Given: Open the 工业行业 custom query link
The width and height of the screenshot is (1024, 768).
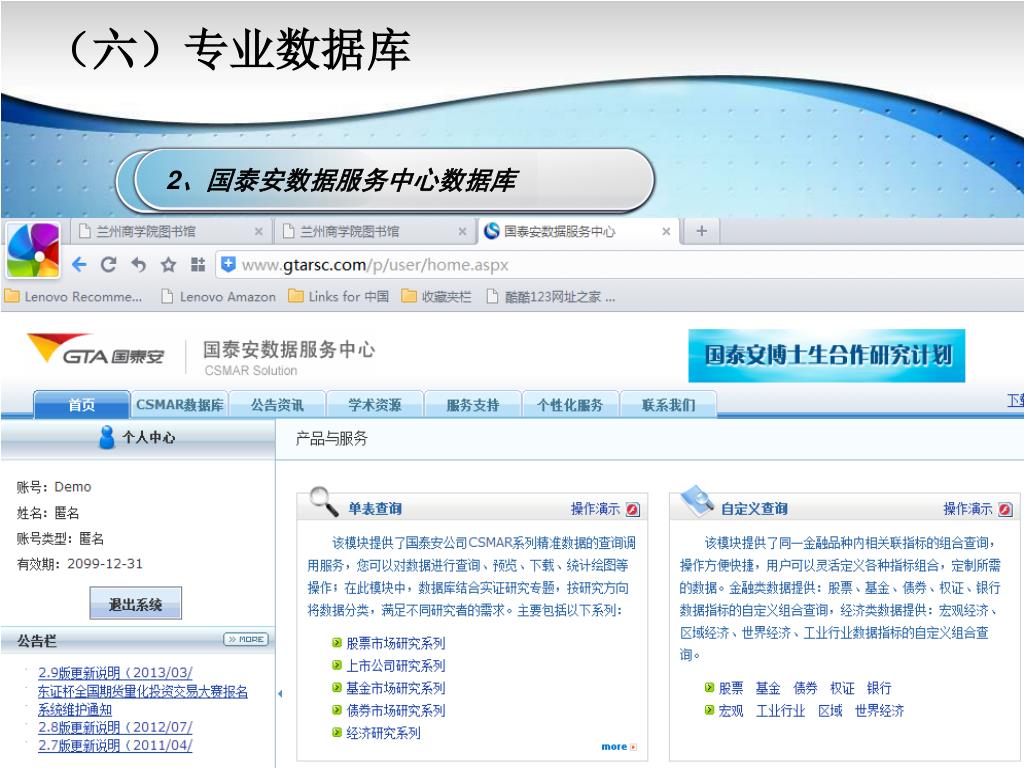Looking at the screenshot, I should (x=780, y=711).
